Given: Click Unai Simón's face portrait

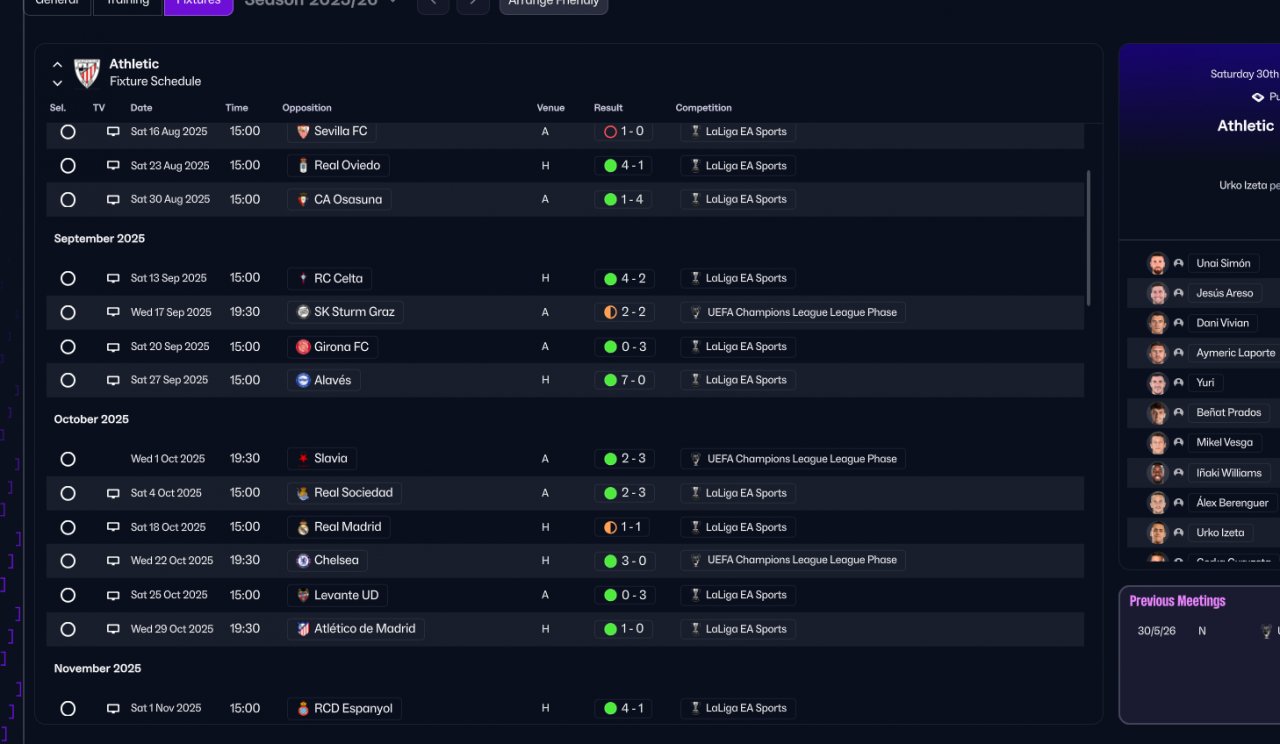Looking at the screenshot, I should 1157,264.
